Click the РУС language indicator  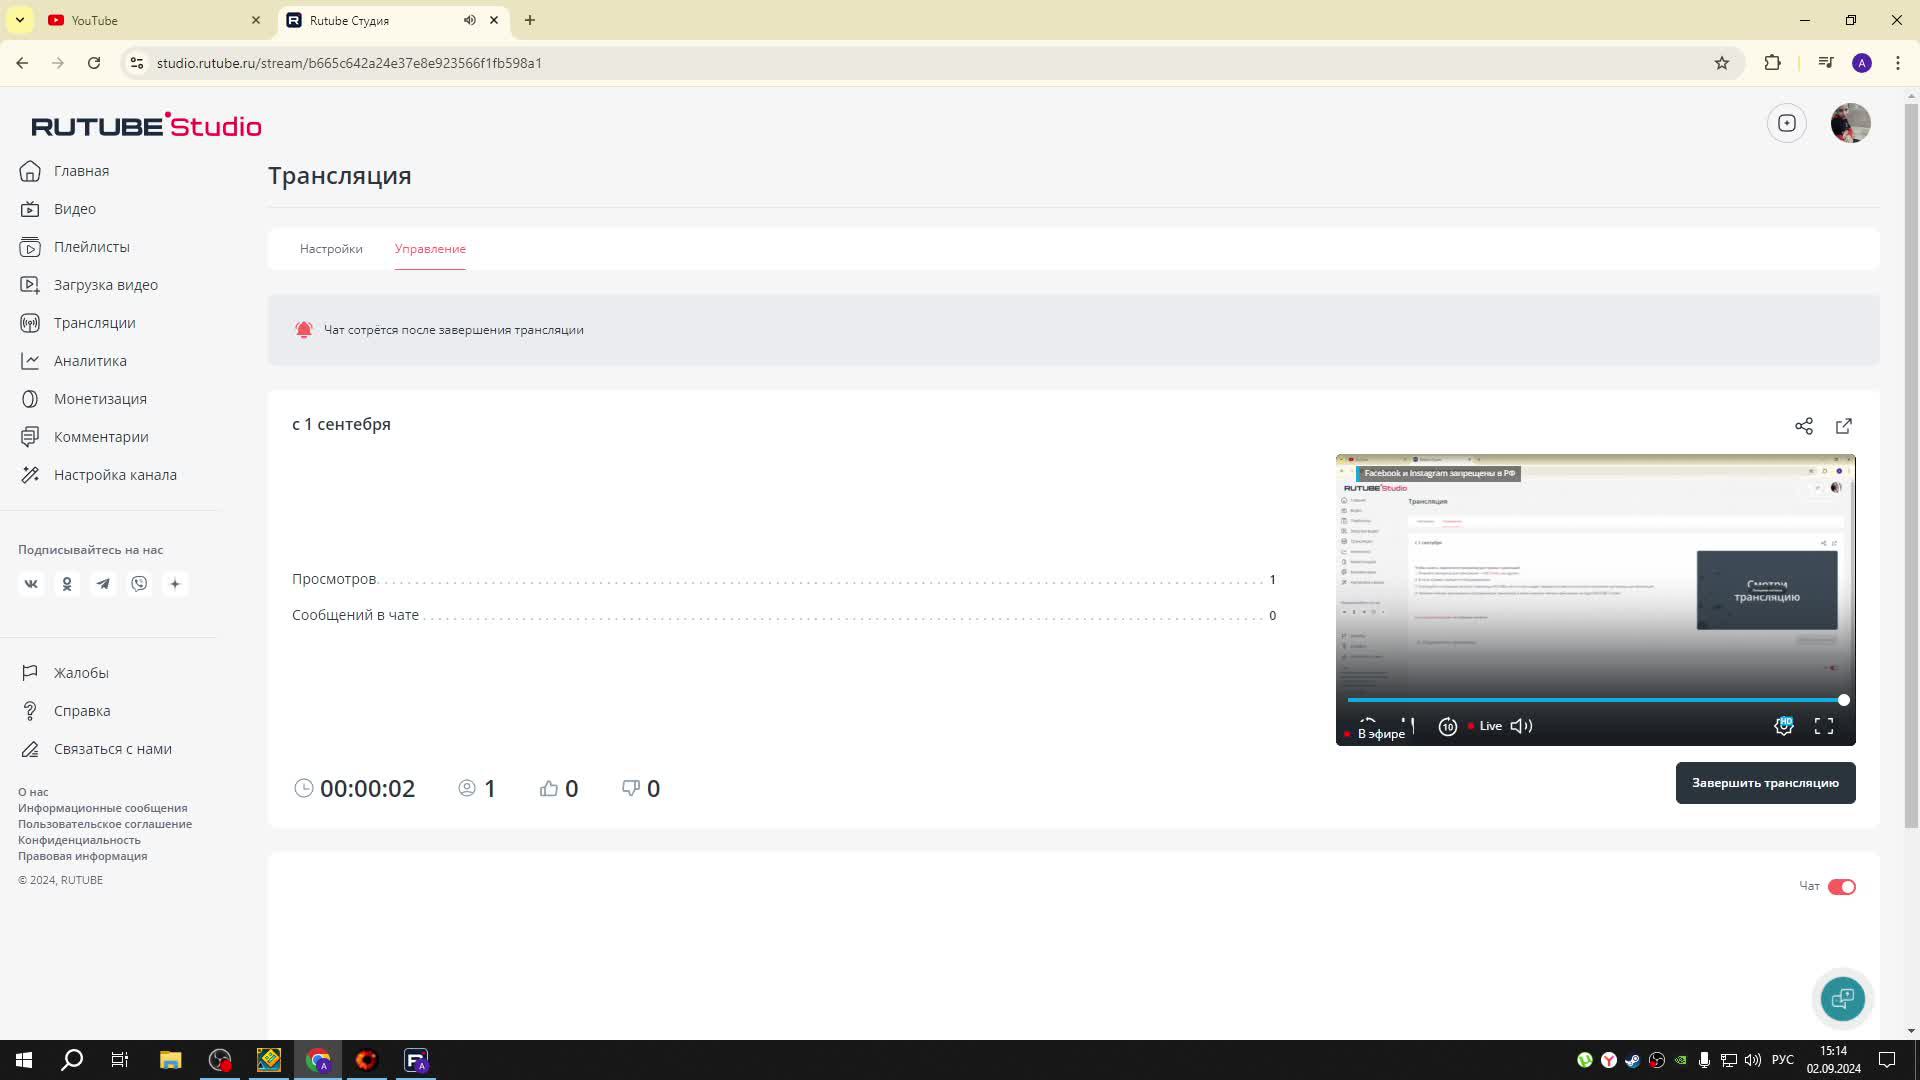click(1782, 1060)
